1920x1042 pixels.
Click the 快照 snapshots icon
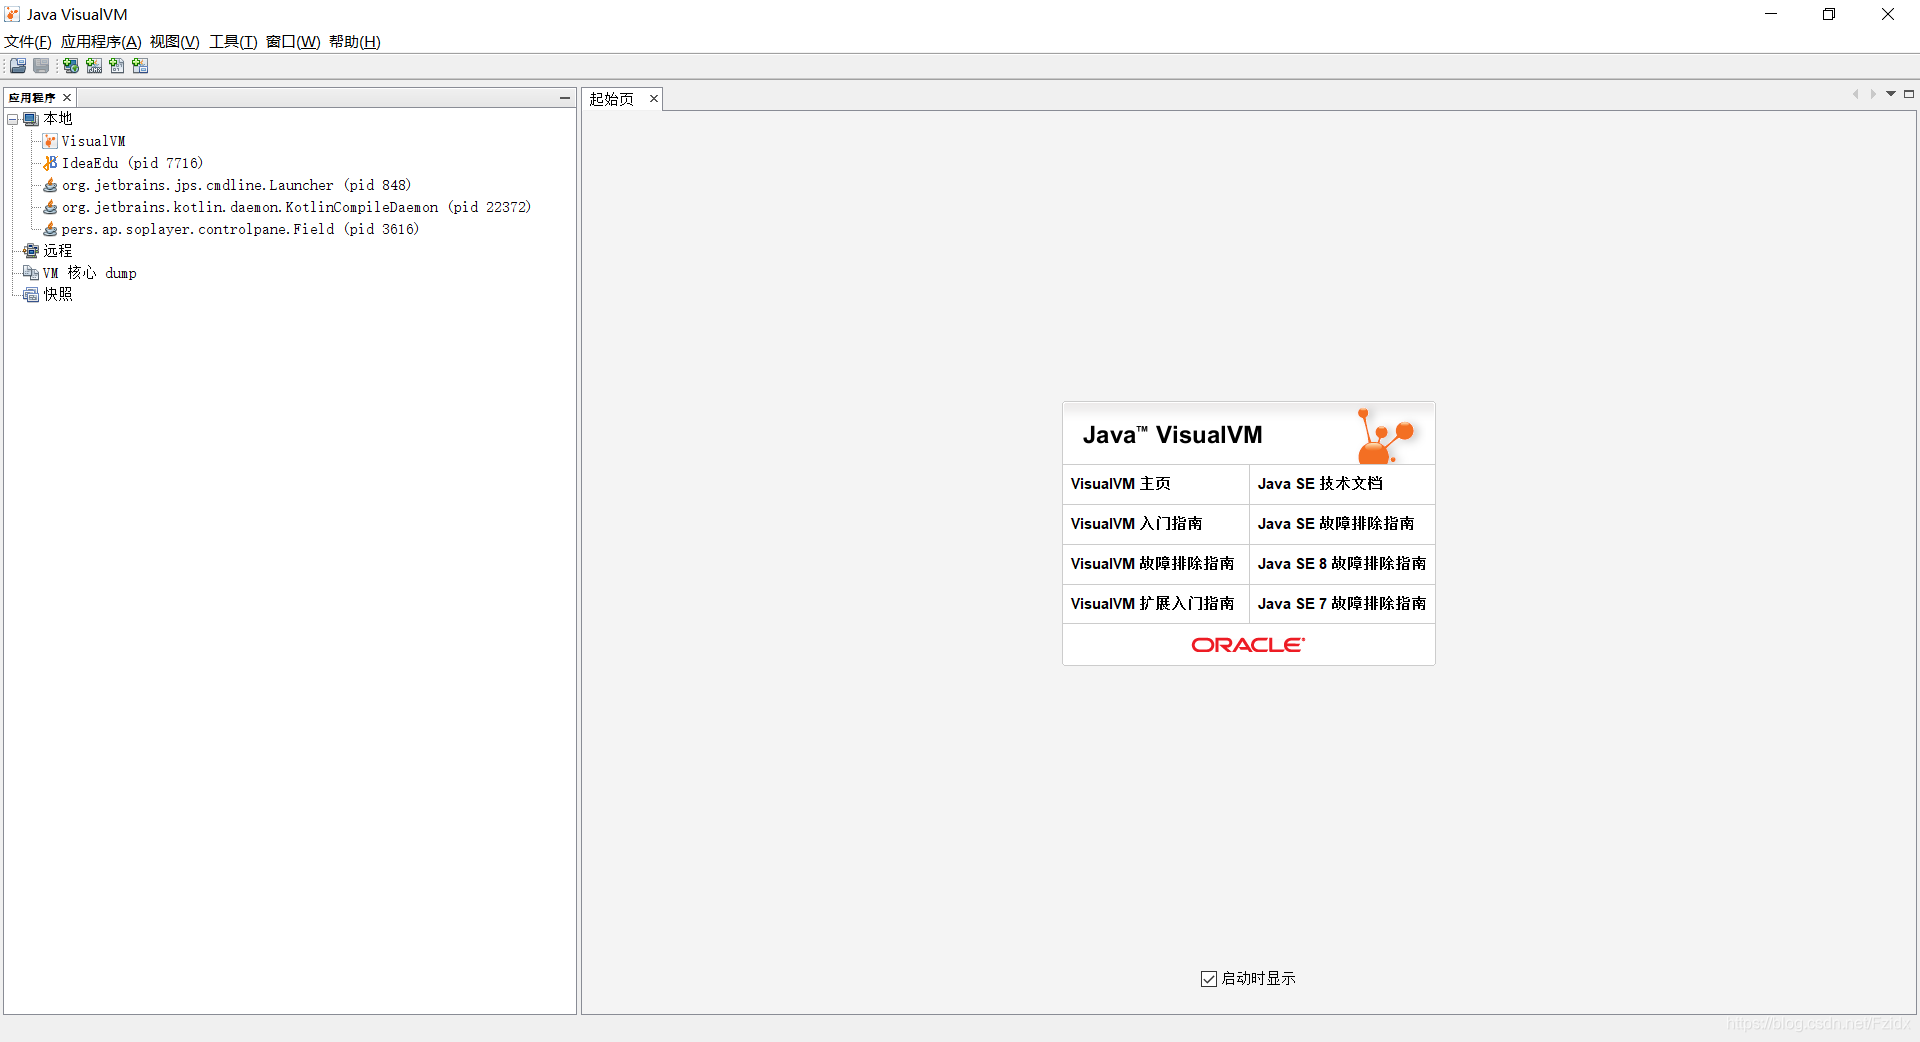(31, 295)
